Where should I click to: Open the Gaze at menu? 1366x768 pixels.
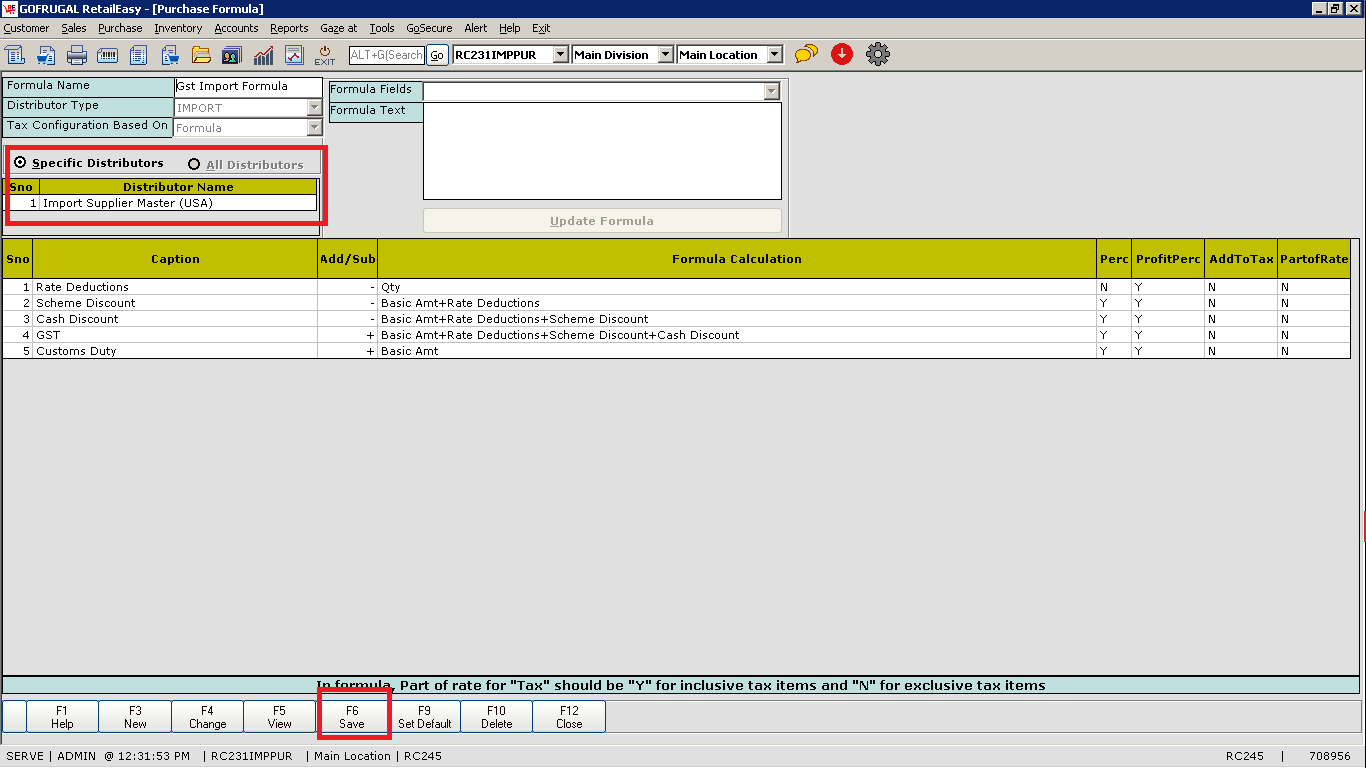(x=339, y=28)
